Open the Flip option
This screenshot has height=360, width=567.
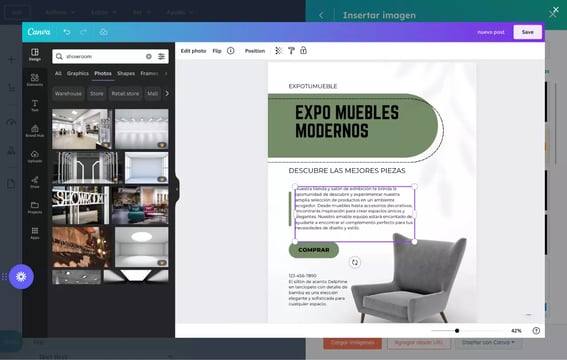click(217, 51)
